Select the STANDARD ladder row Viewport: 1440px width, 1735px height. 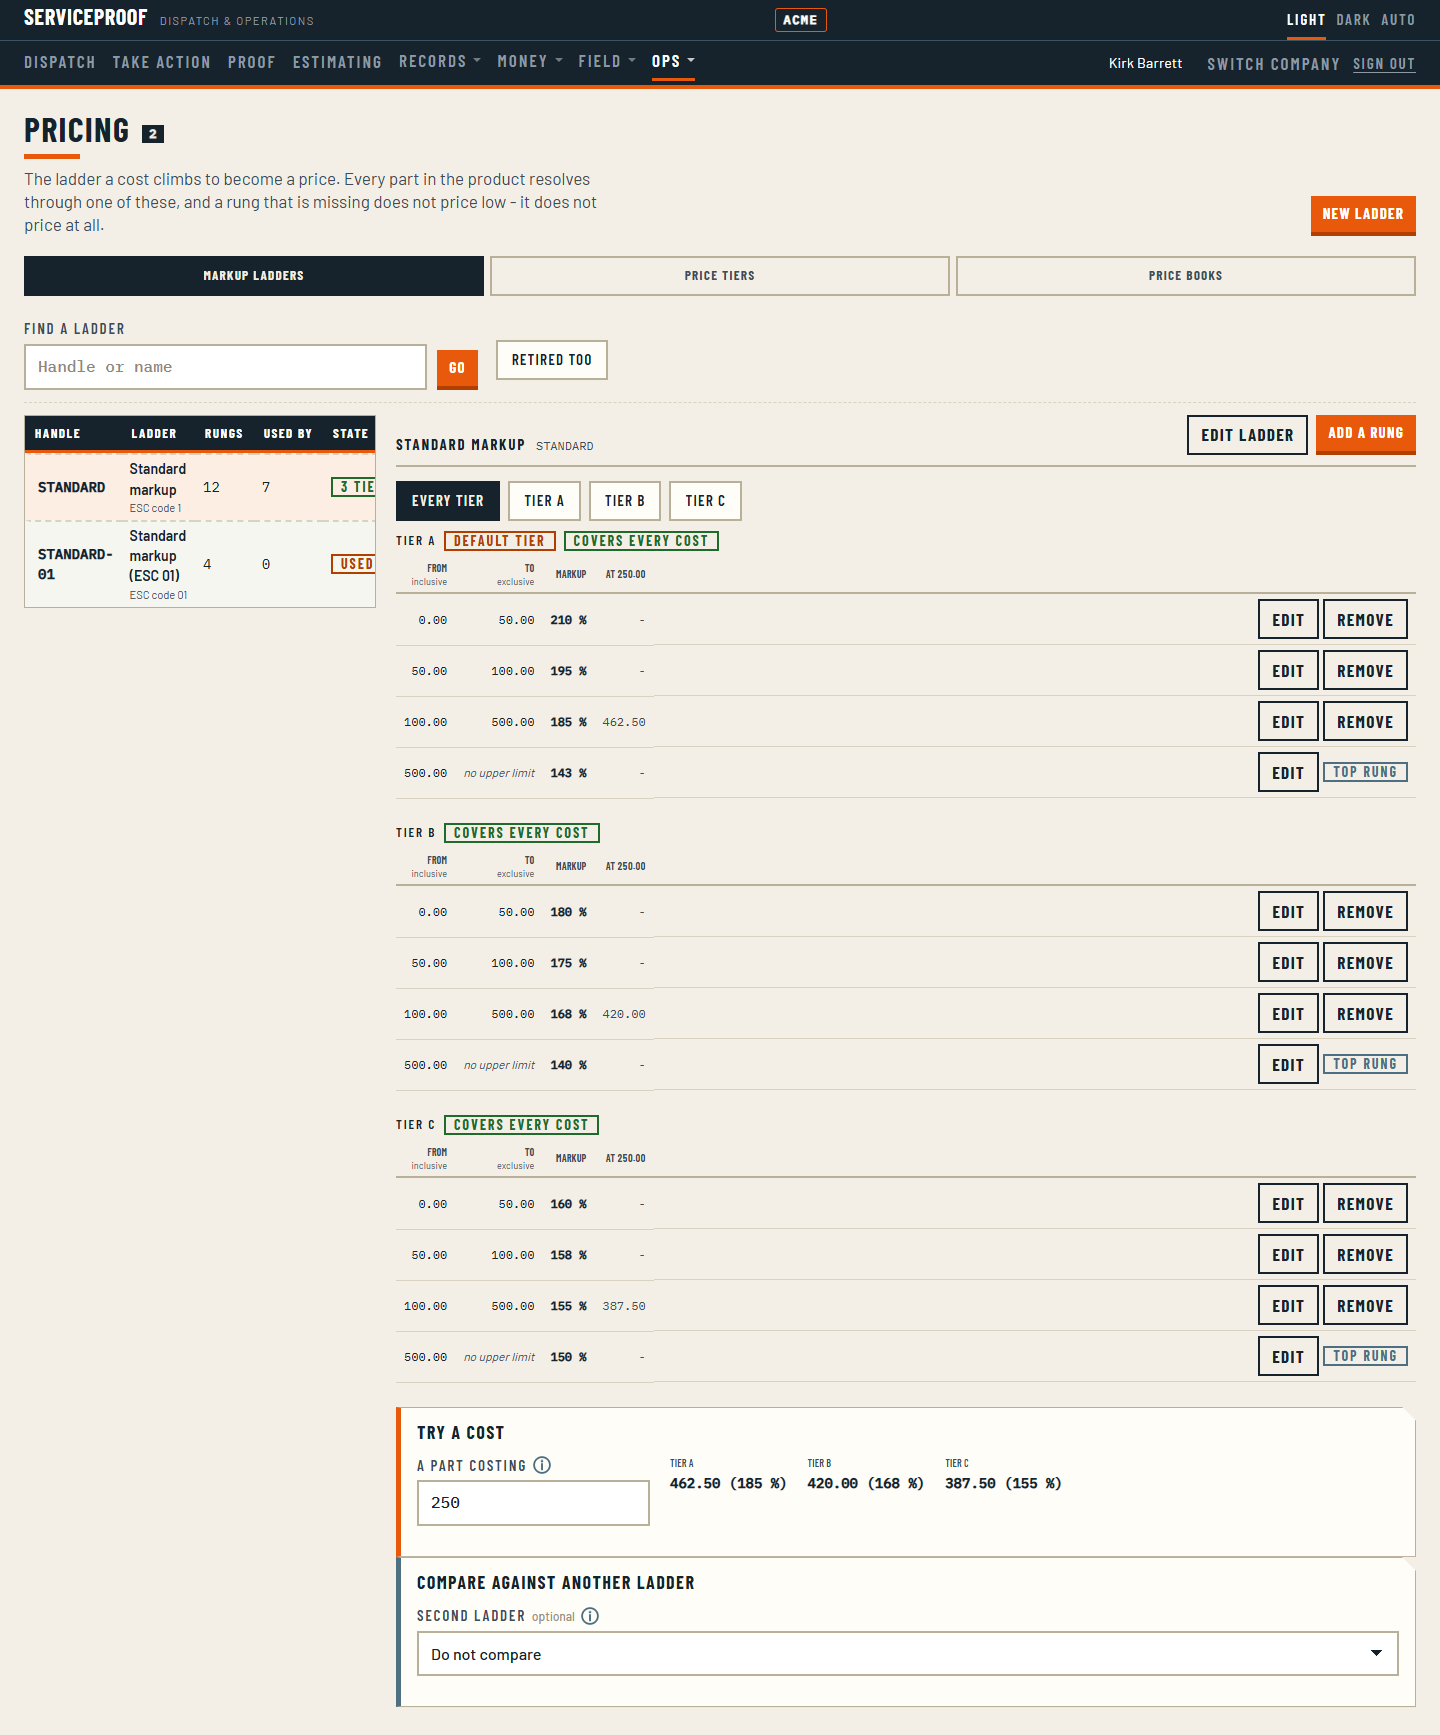(200, 487)
